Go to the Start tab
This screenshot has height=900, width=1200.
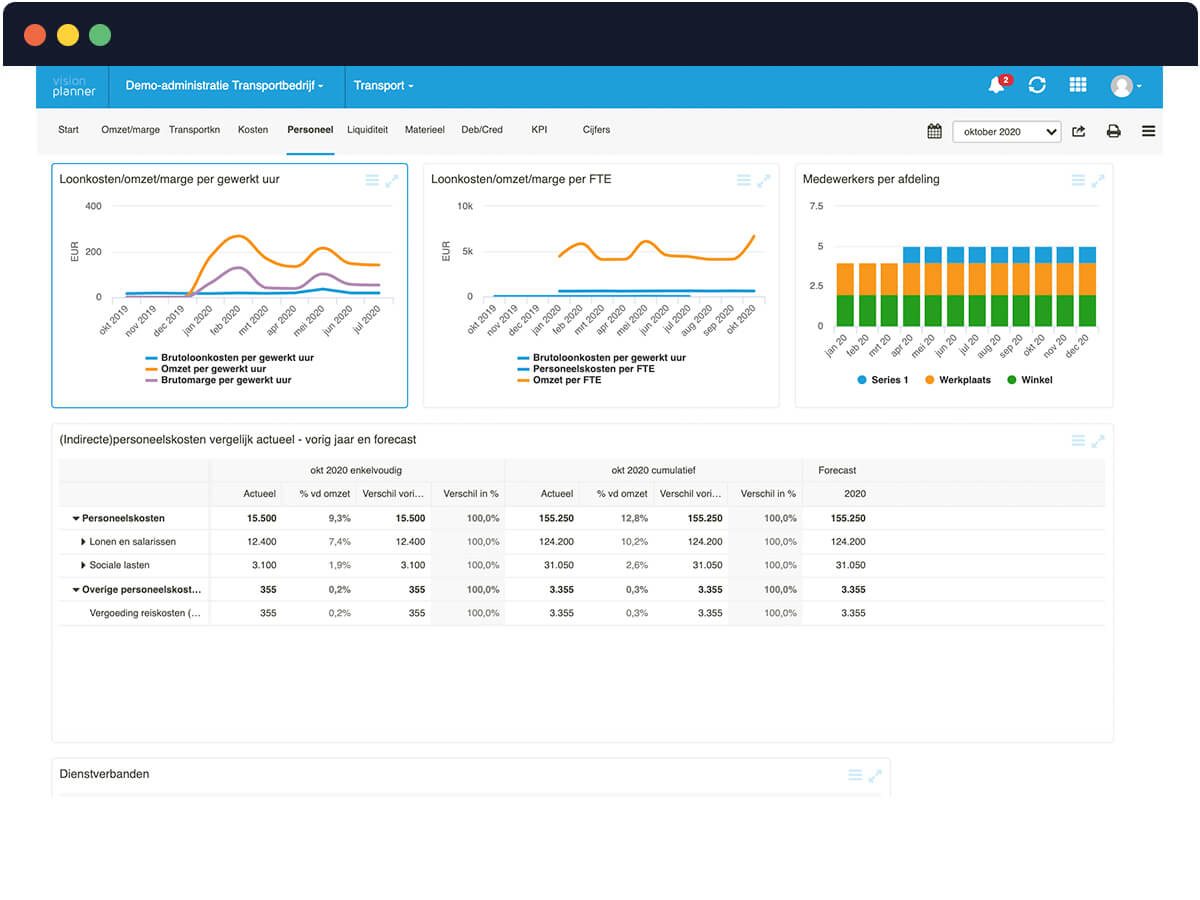(x=68, y=130)
